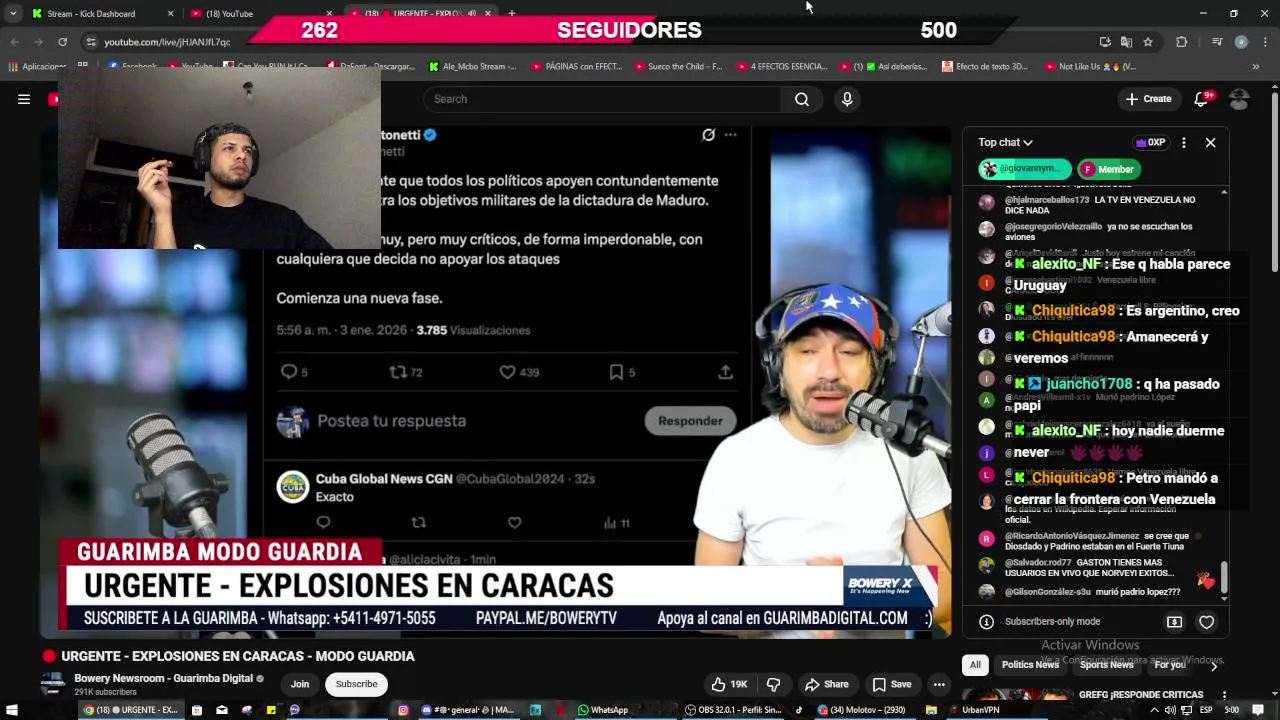The image size is (1280, 720).
Task: Open a new browser tab
Action: point(512,13)
